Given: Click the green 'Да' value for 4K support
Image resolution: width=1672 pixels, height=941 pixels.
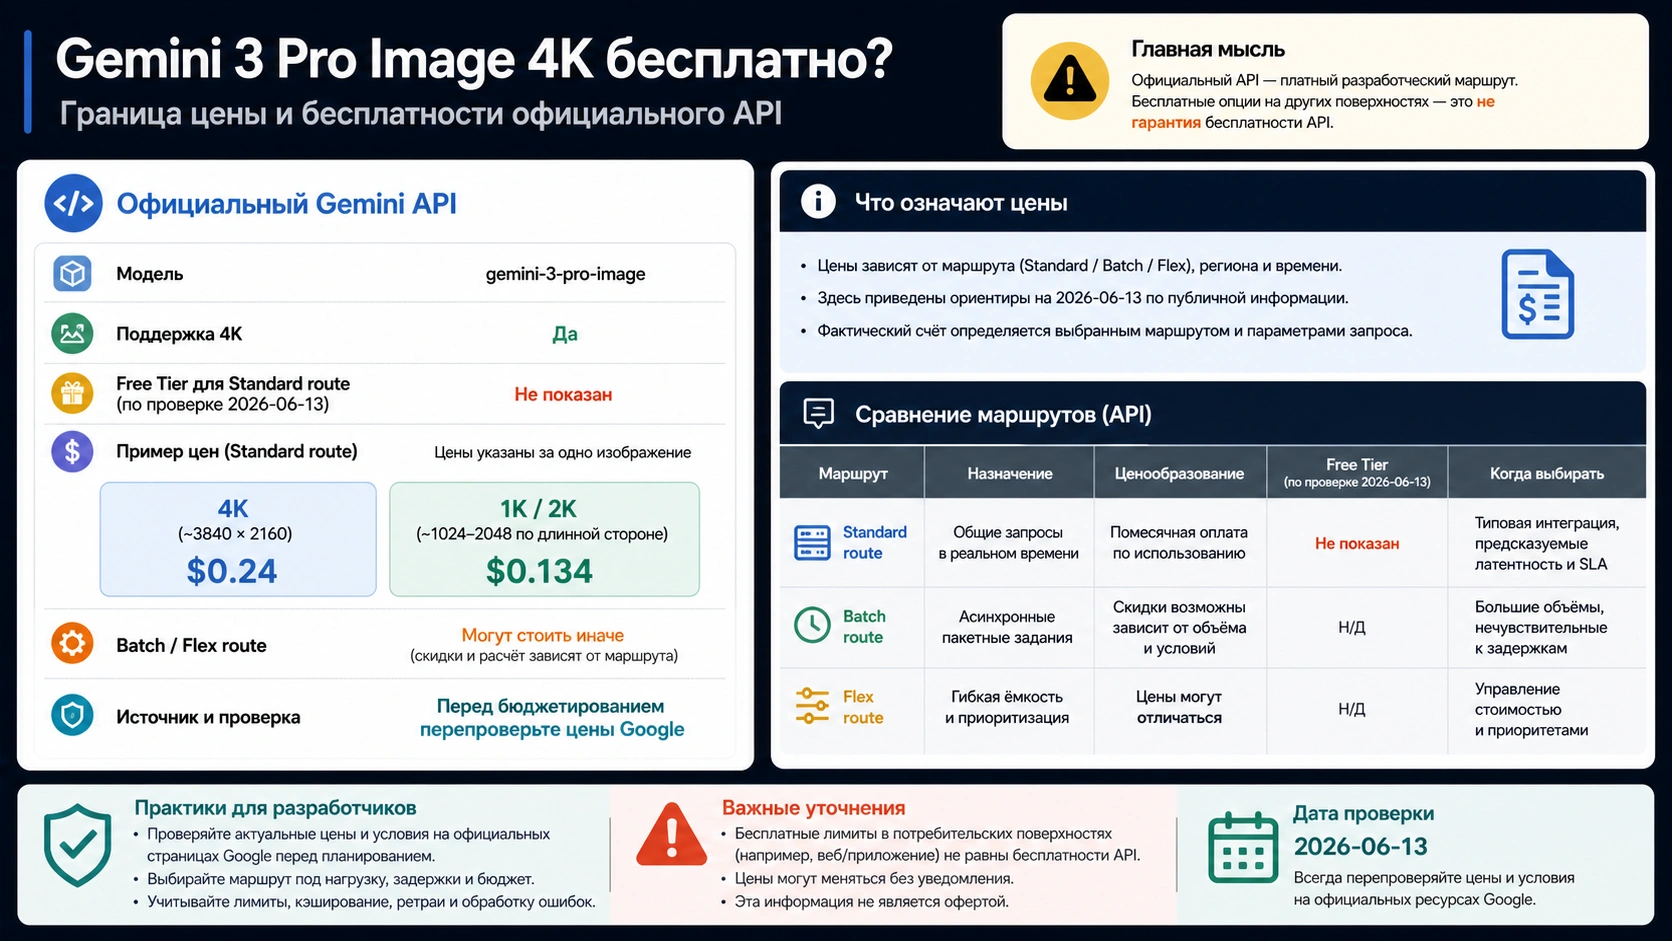Looking at the screenshot, I should [565, 334].
